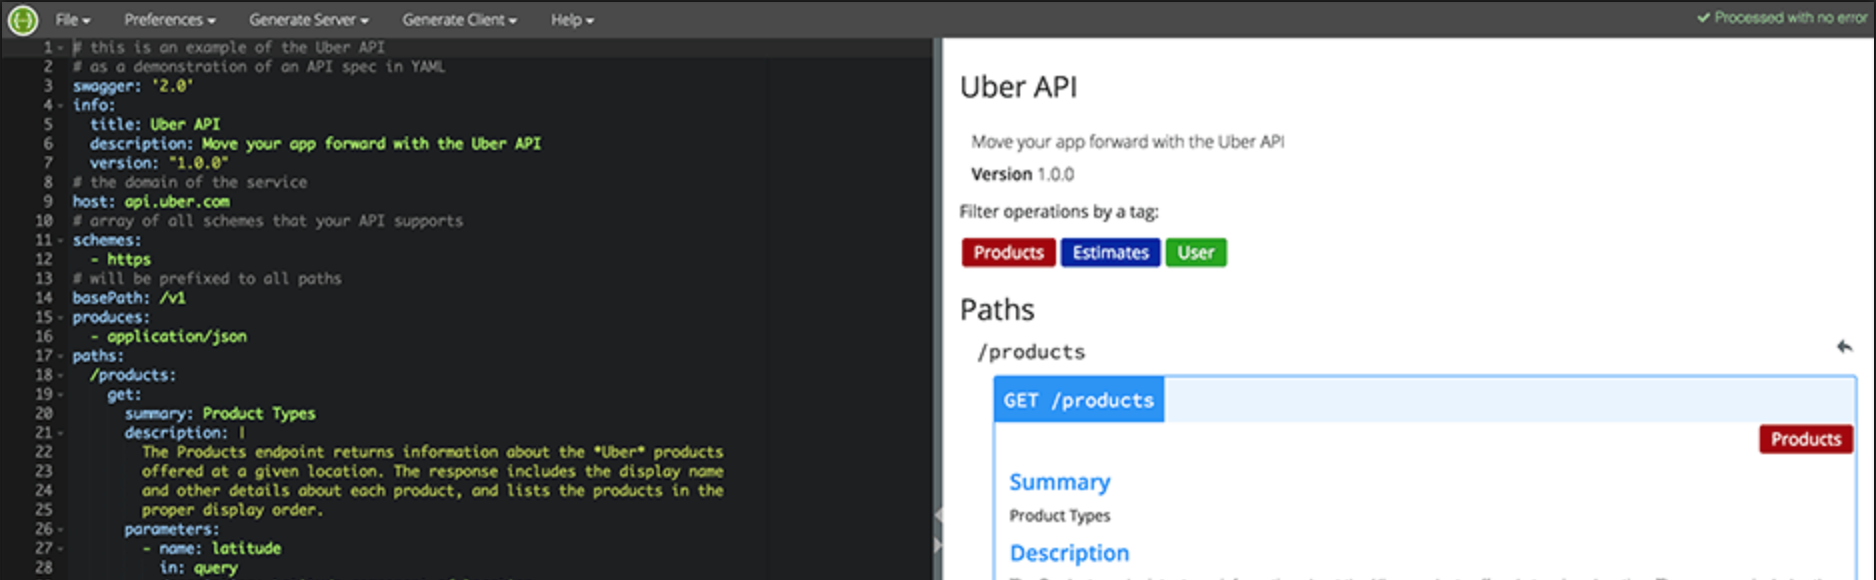Click the 'Paths' heading in preview
Viewport: 1876px width, 580px height.
coord(997,309)
